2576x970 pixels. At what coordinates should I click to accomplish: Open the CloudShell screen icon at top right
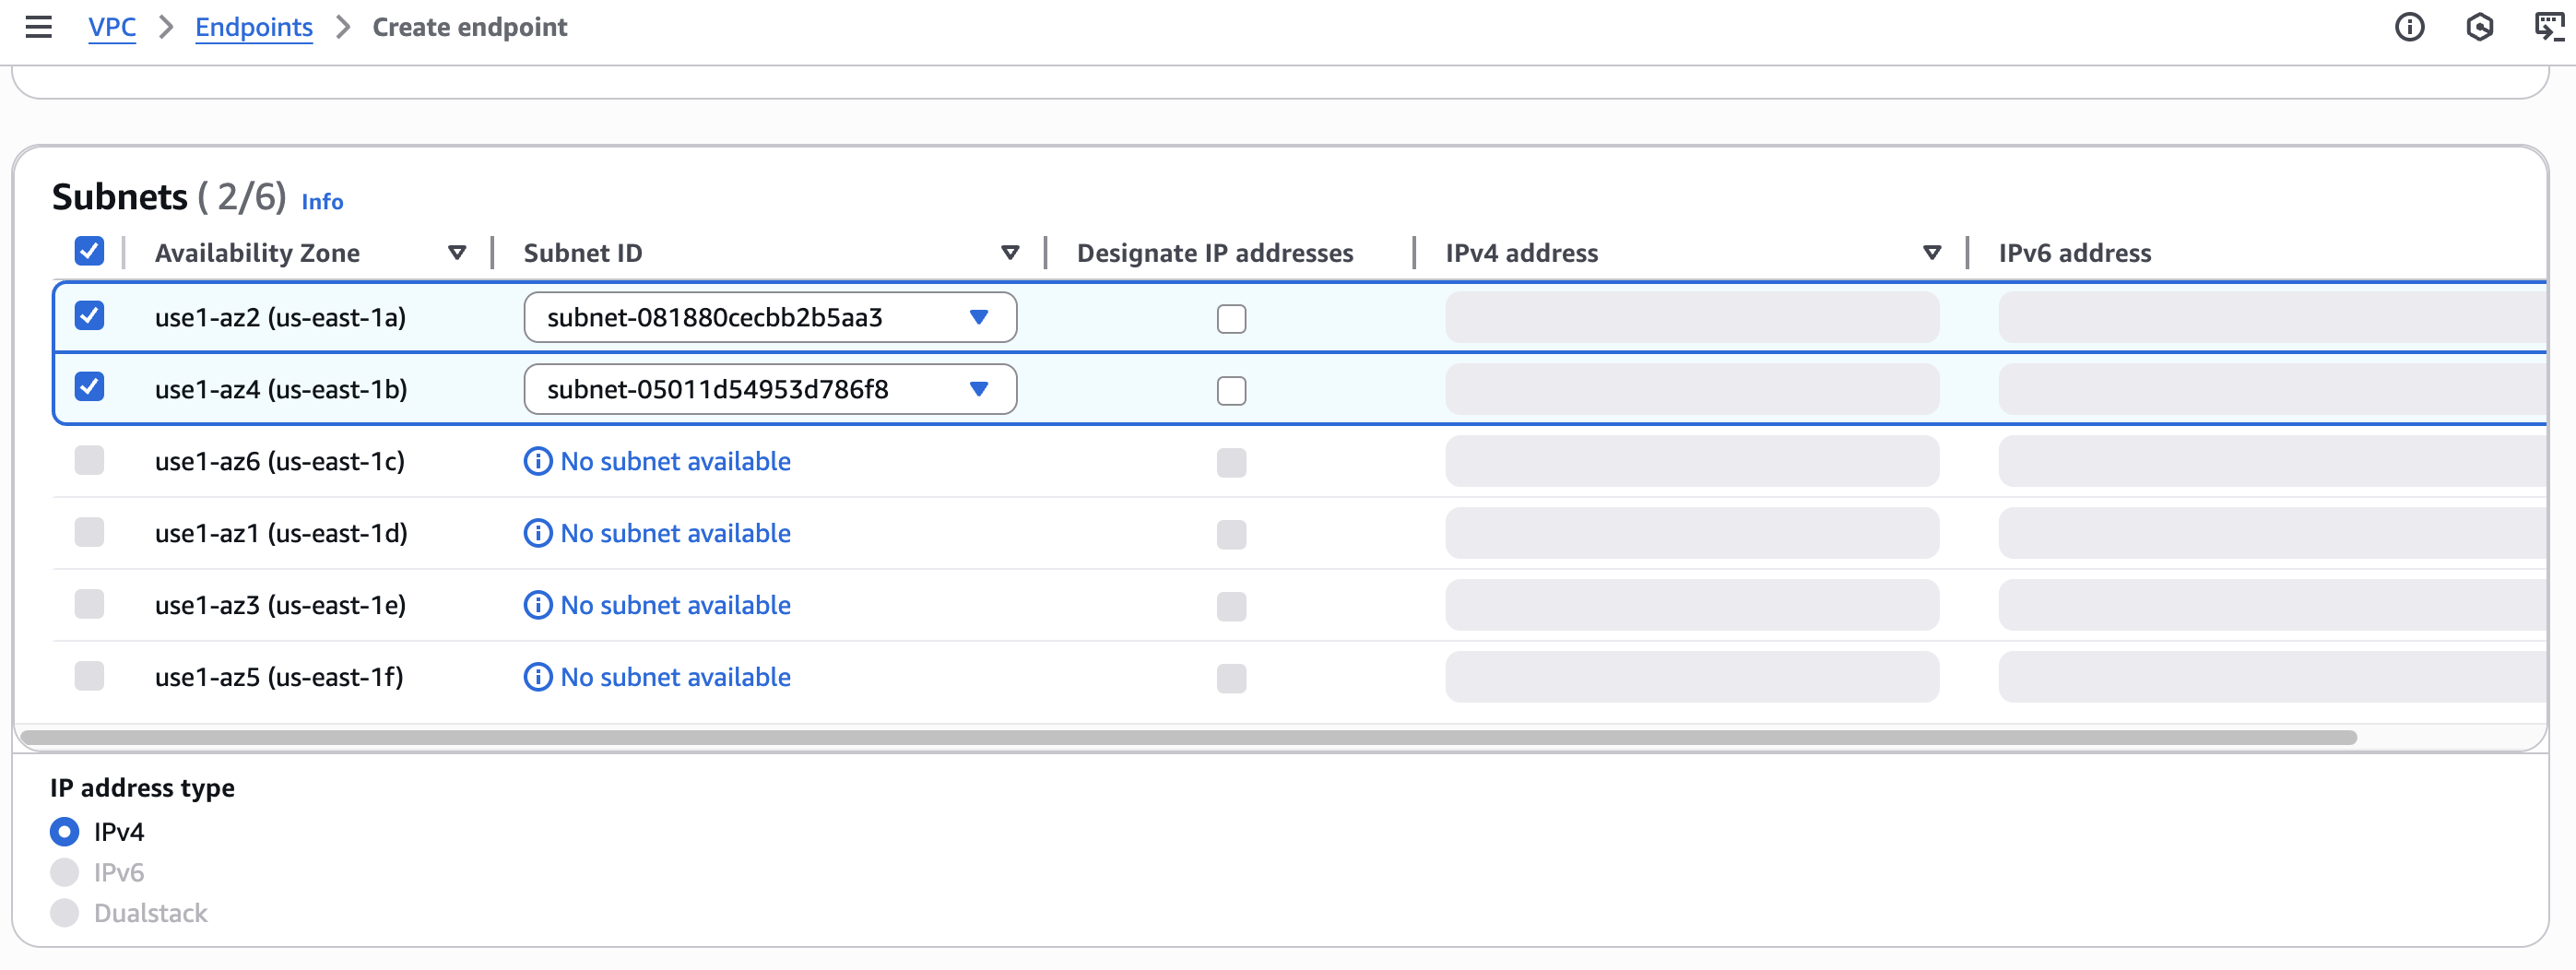pyautogui.click(x=2548, y=27)
